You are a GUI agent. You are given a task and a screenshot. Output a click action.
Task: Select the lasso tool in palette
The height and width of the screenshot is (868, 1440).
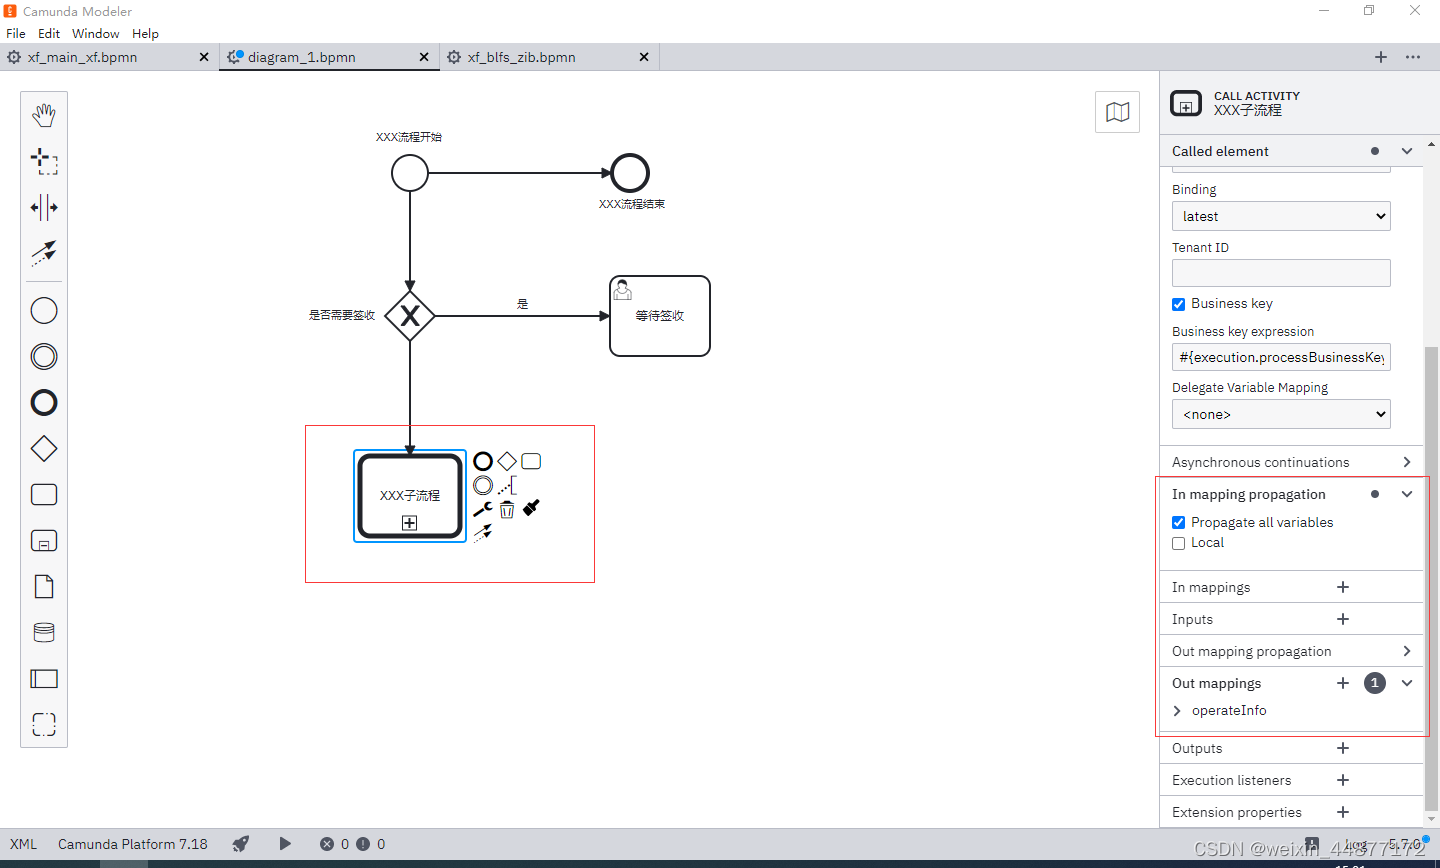tap(44, 161)
